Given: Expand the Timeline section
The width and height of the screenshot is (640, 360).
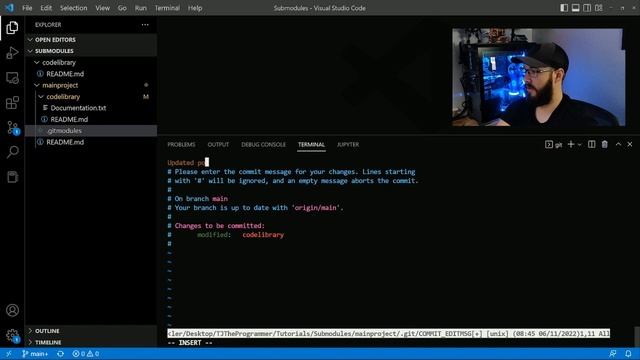Looking at the screenshot, I should [x=91, y=342].
